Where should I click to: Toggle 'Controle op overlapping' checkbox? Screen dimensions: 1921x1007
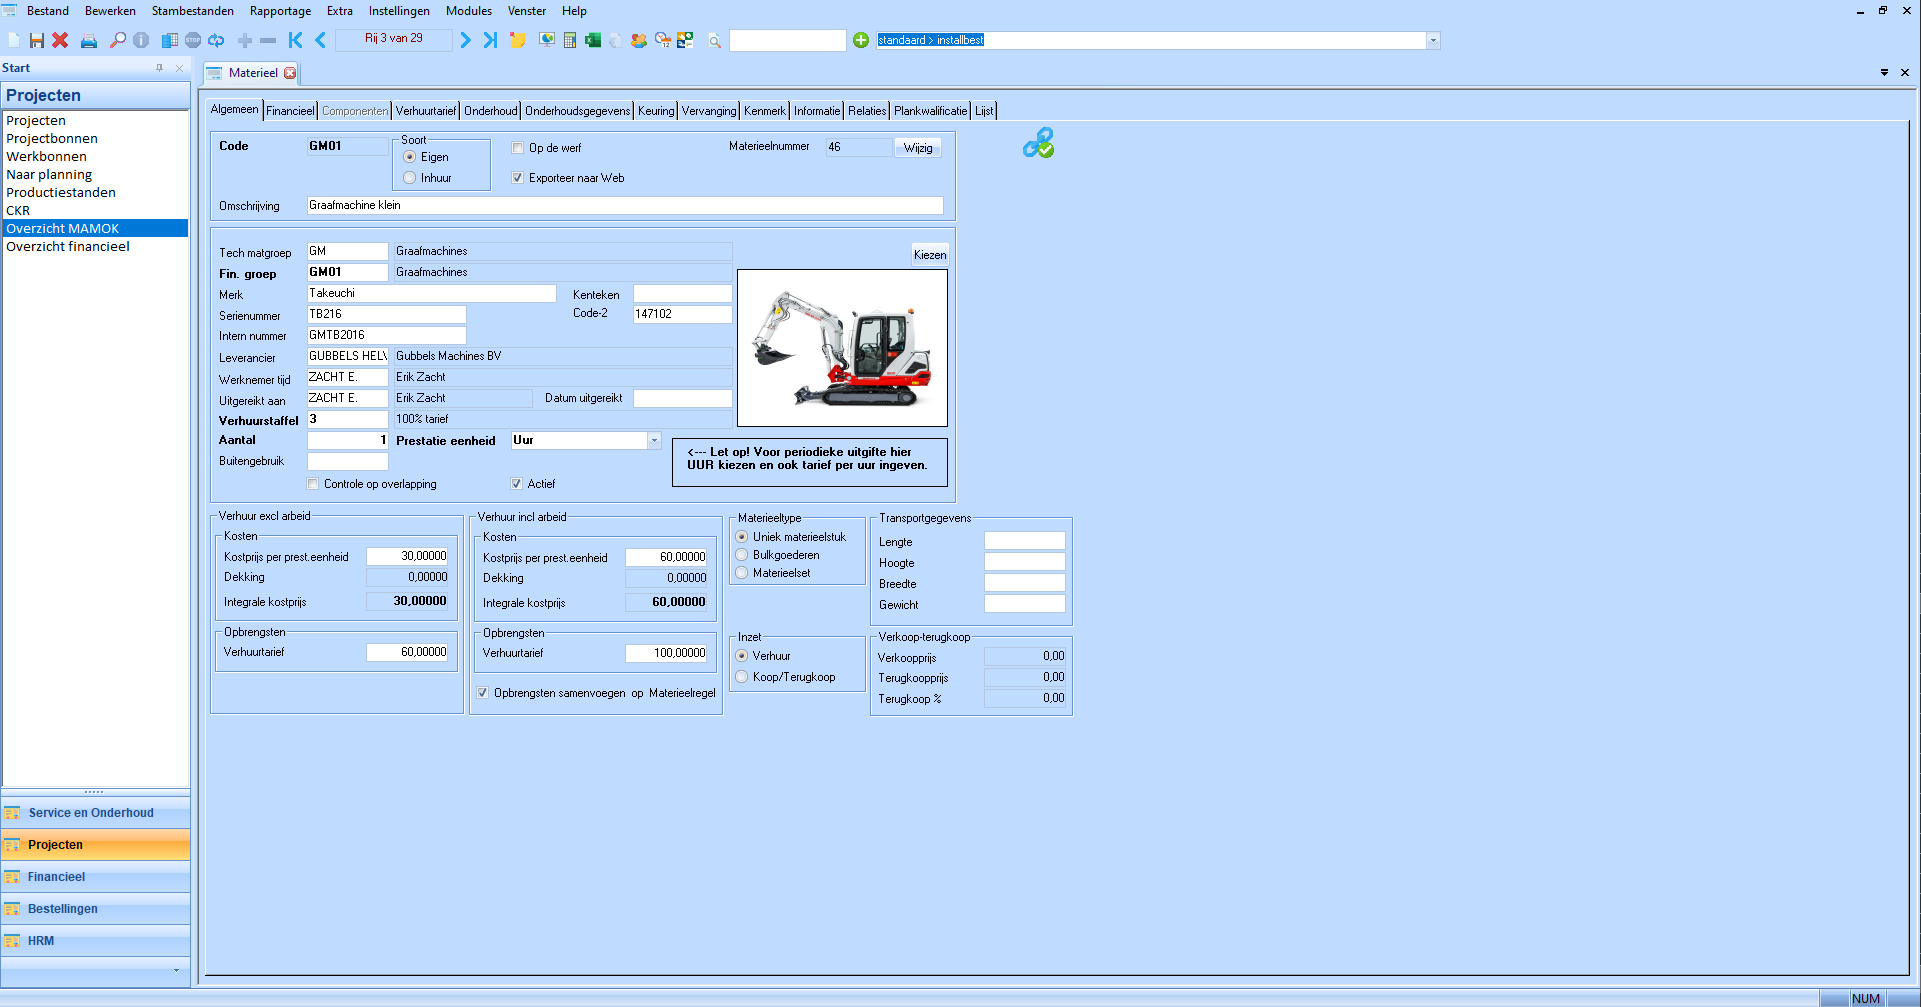313,484
